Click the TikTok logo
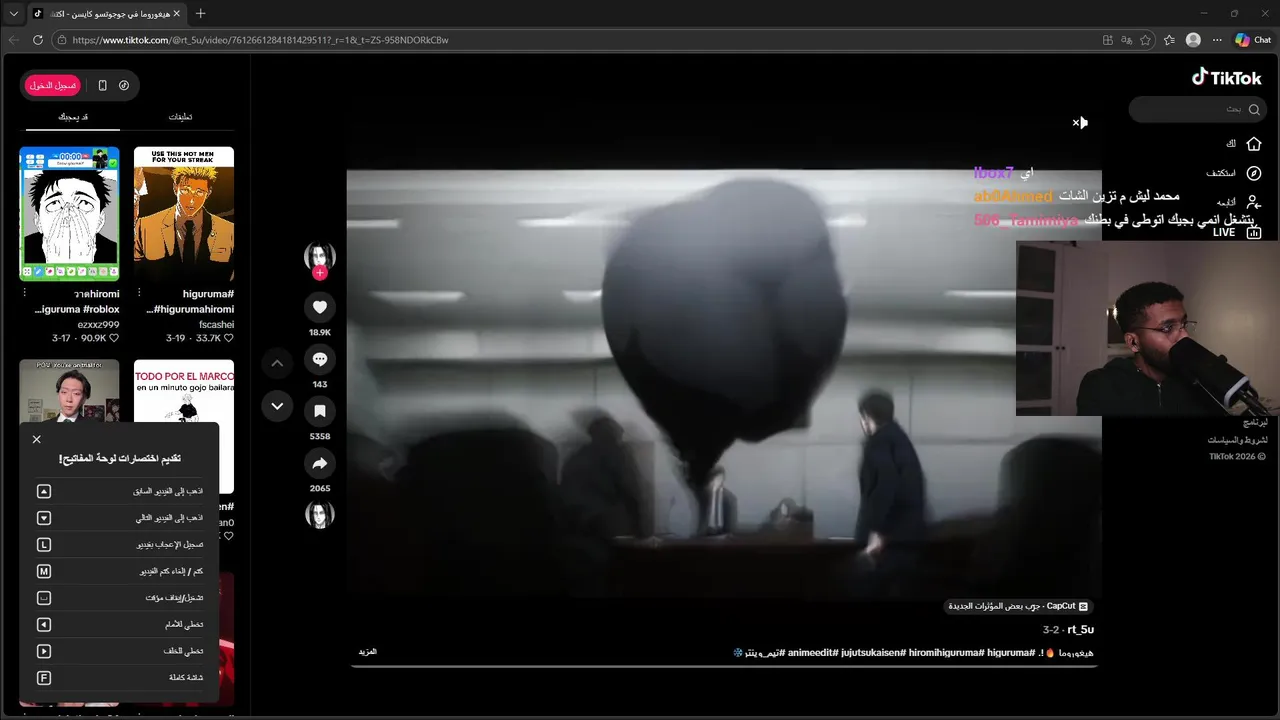 tap(1226, 77)
